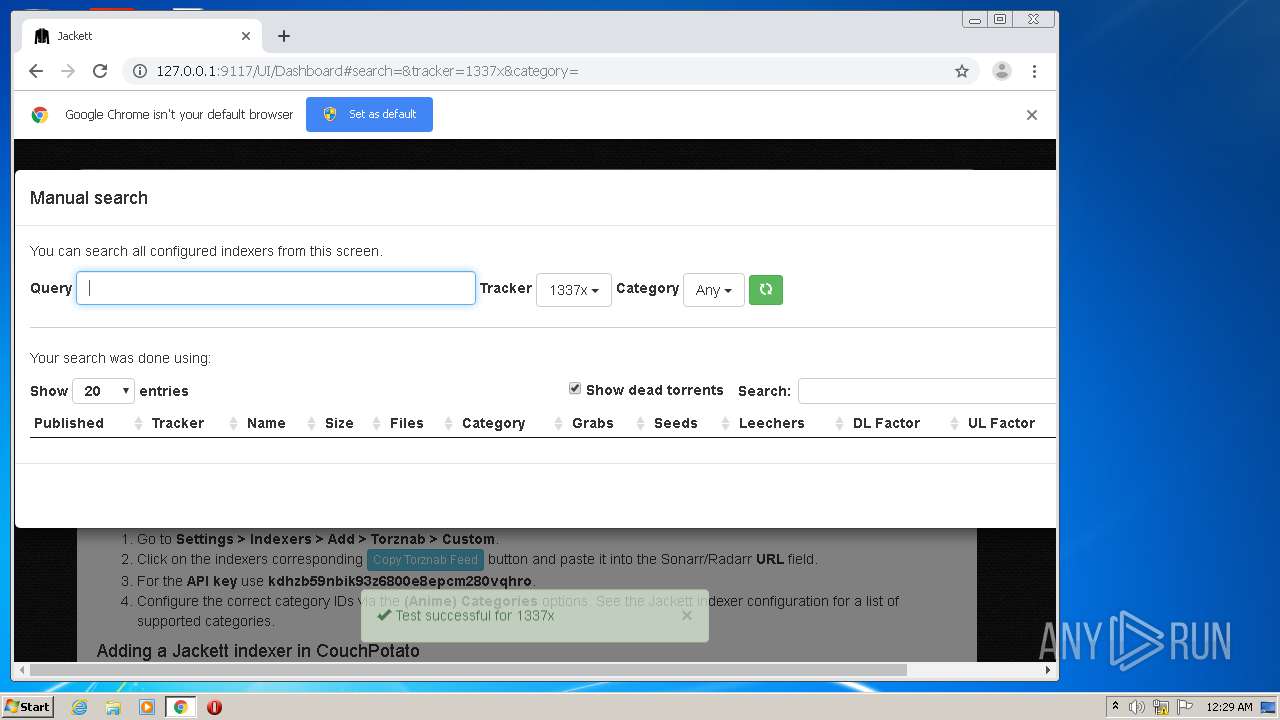The width and height of the screenshot is (1280, 720).
Task: Focus the Query input field
Action: point(276,288)
